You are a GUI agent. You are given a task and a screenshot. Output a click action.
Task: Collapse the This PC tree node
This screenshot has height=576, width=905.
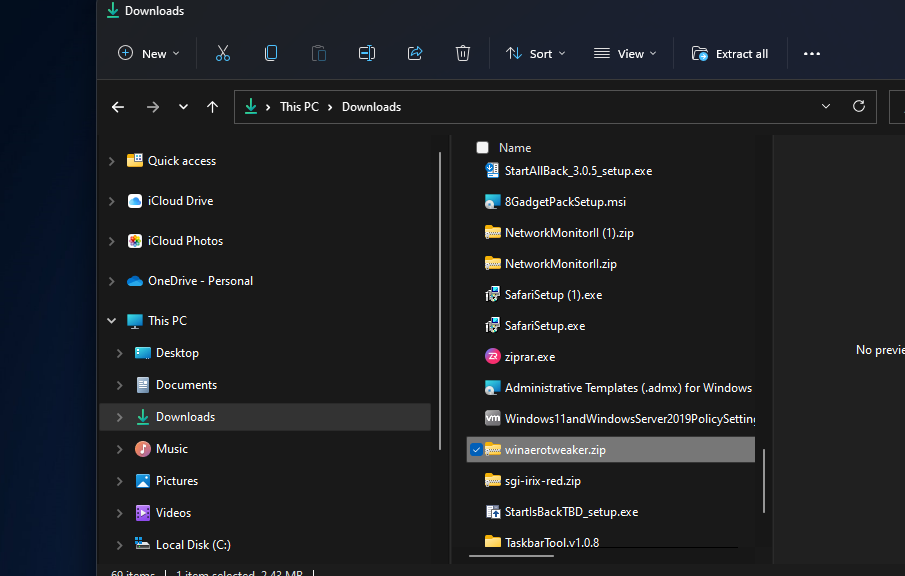point(111,321)
